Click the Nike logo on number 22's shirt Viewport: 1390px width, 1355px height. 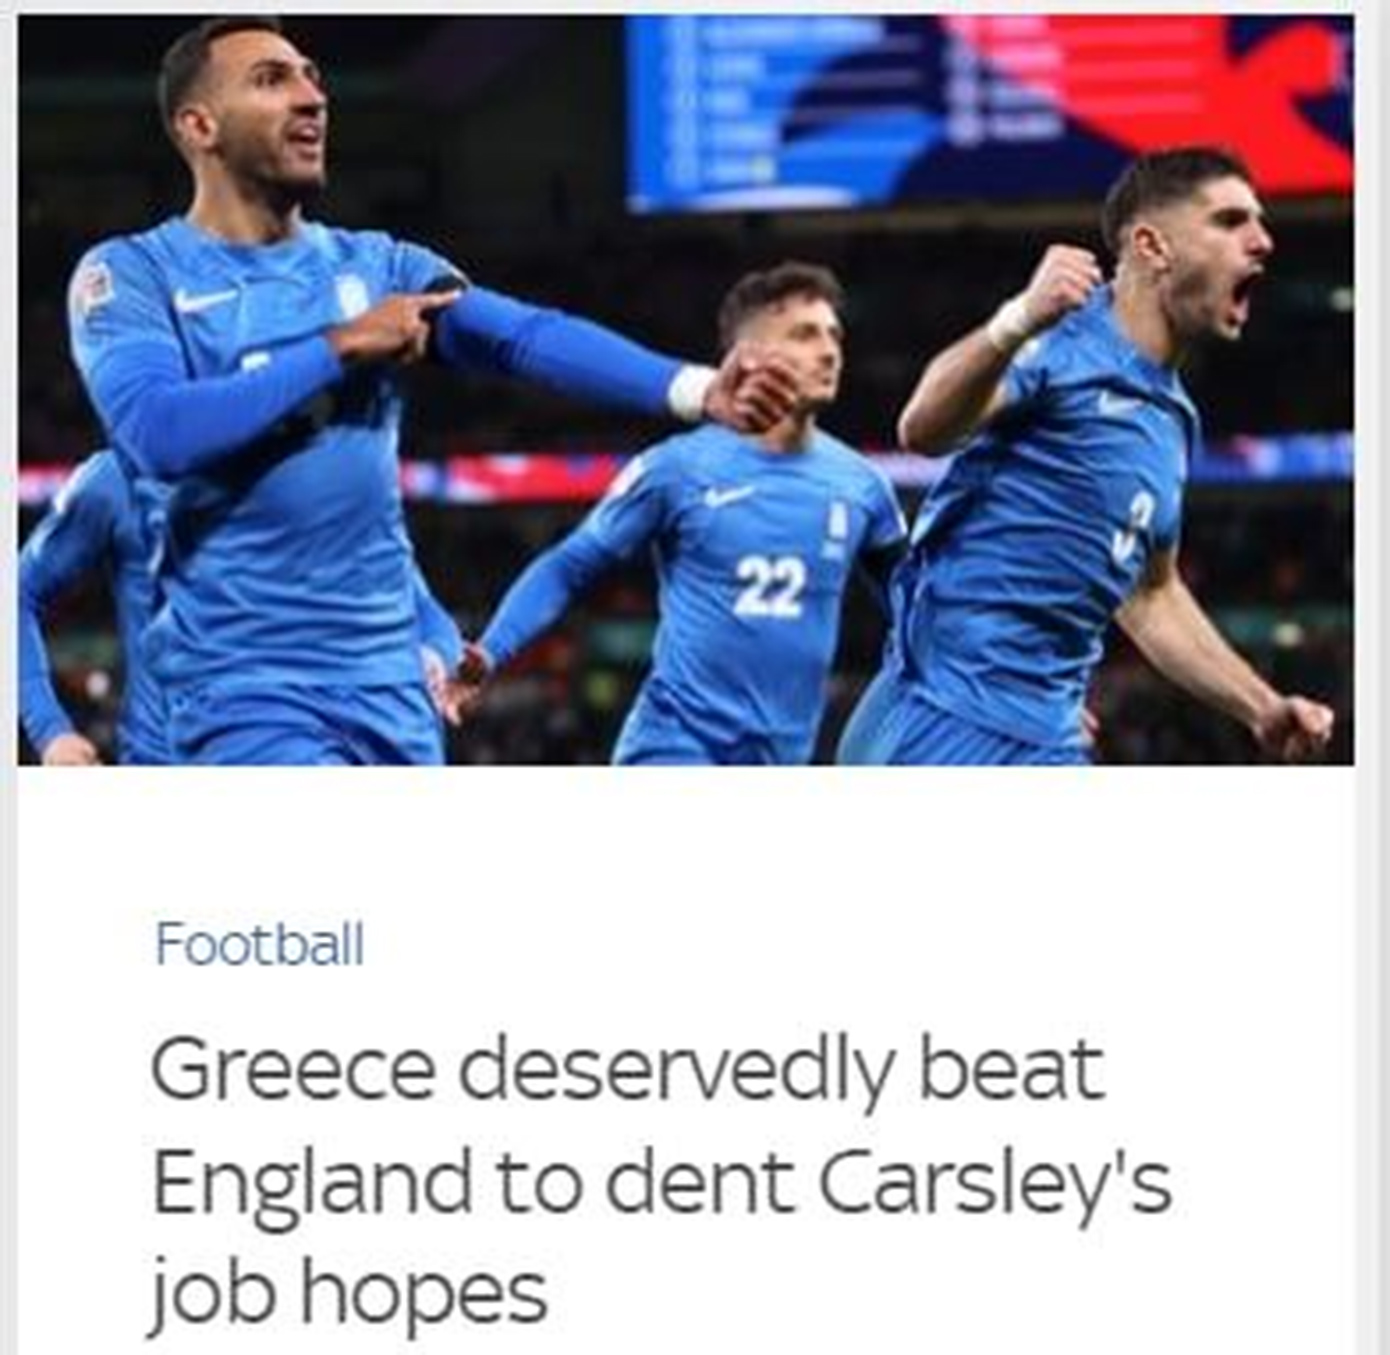pos(728,495)
